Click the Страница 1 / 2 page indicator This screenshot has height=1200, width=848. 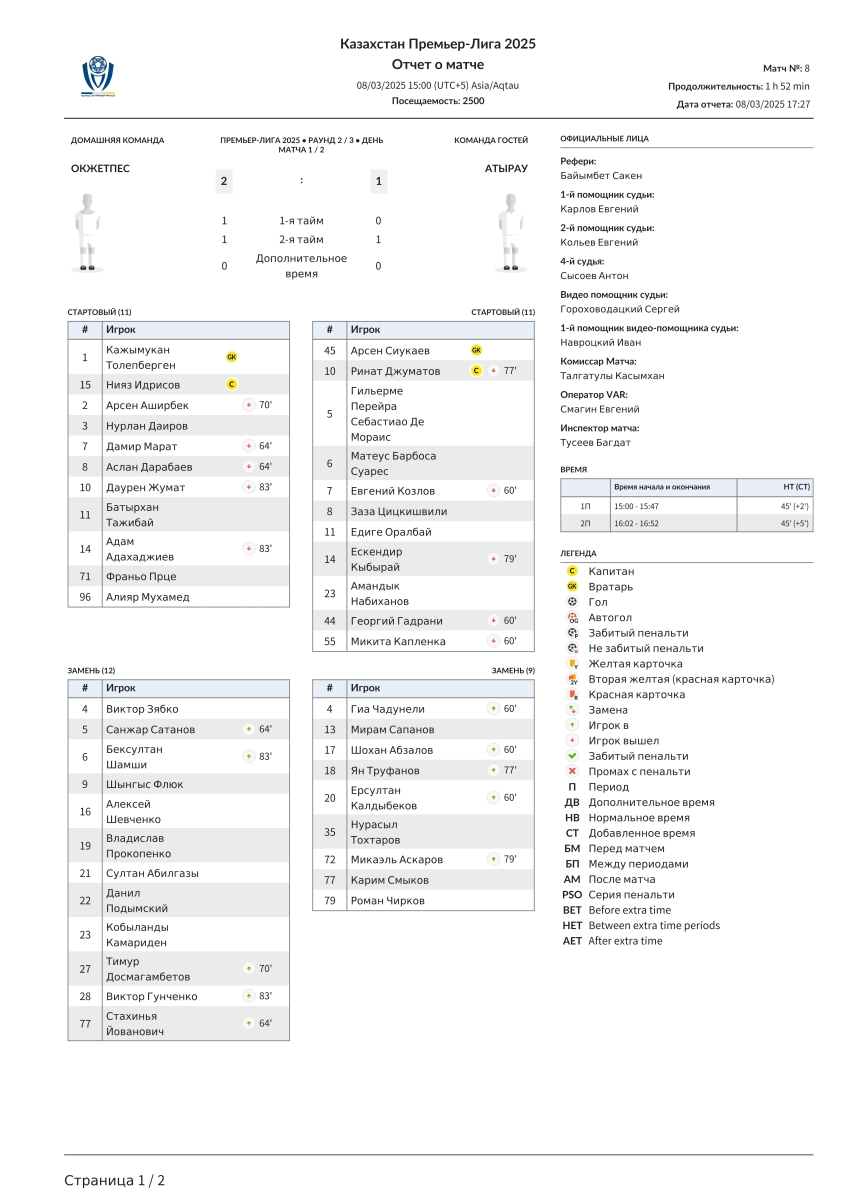click(x=115, y=1180)
